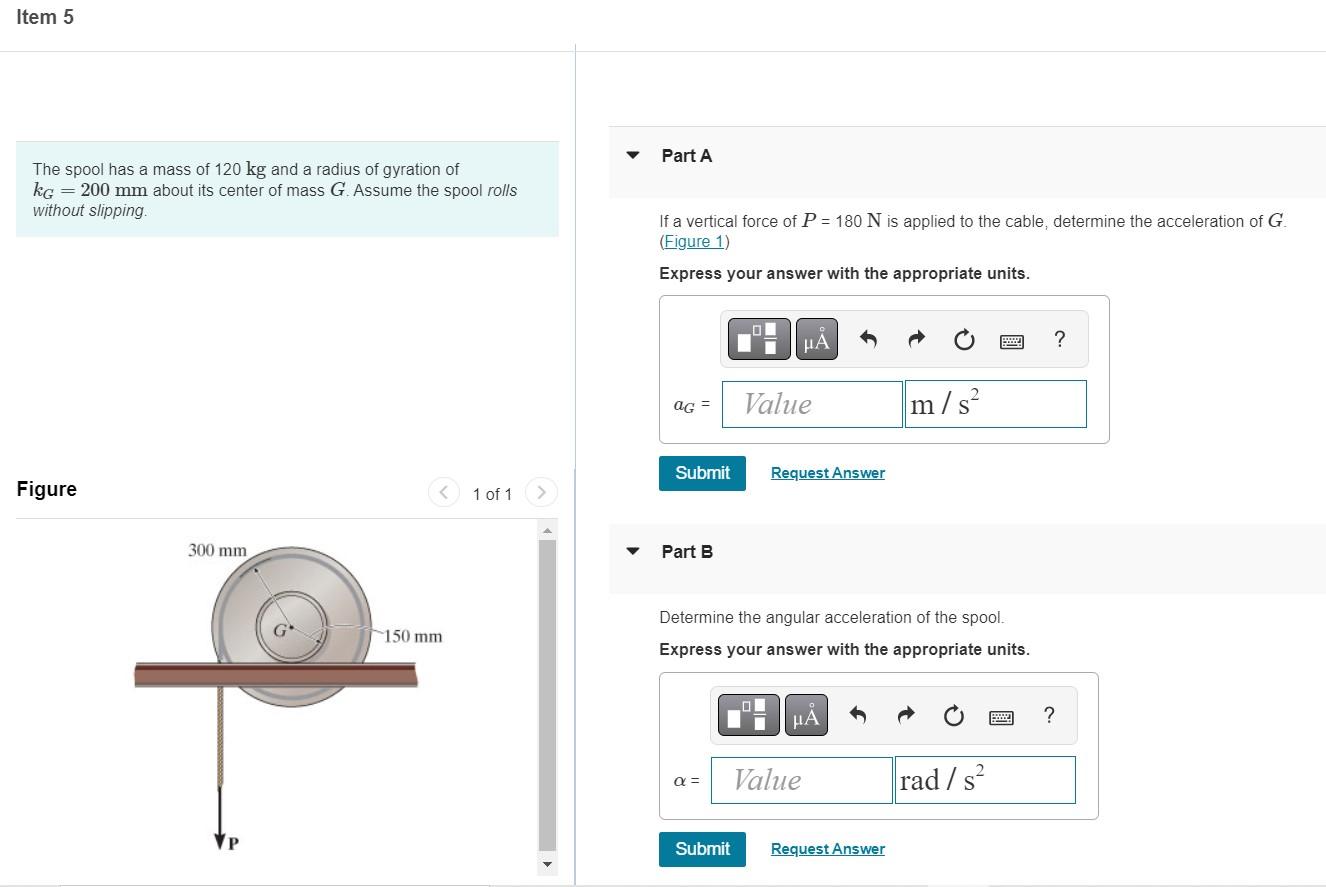This screenshot has height=887, width=1326.
Task: Click the figure scrollbar down arrow
Action: coord(547,864)
